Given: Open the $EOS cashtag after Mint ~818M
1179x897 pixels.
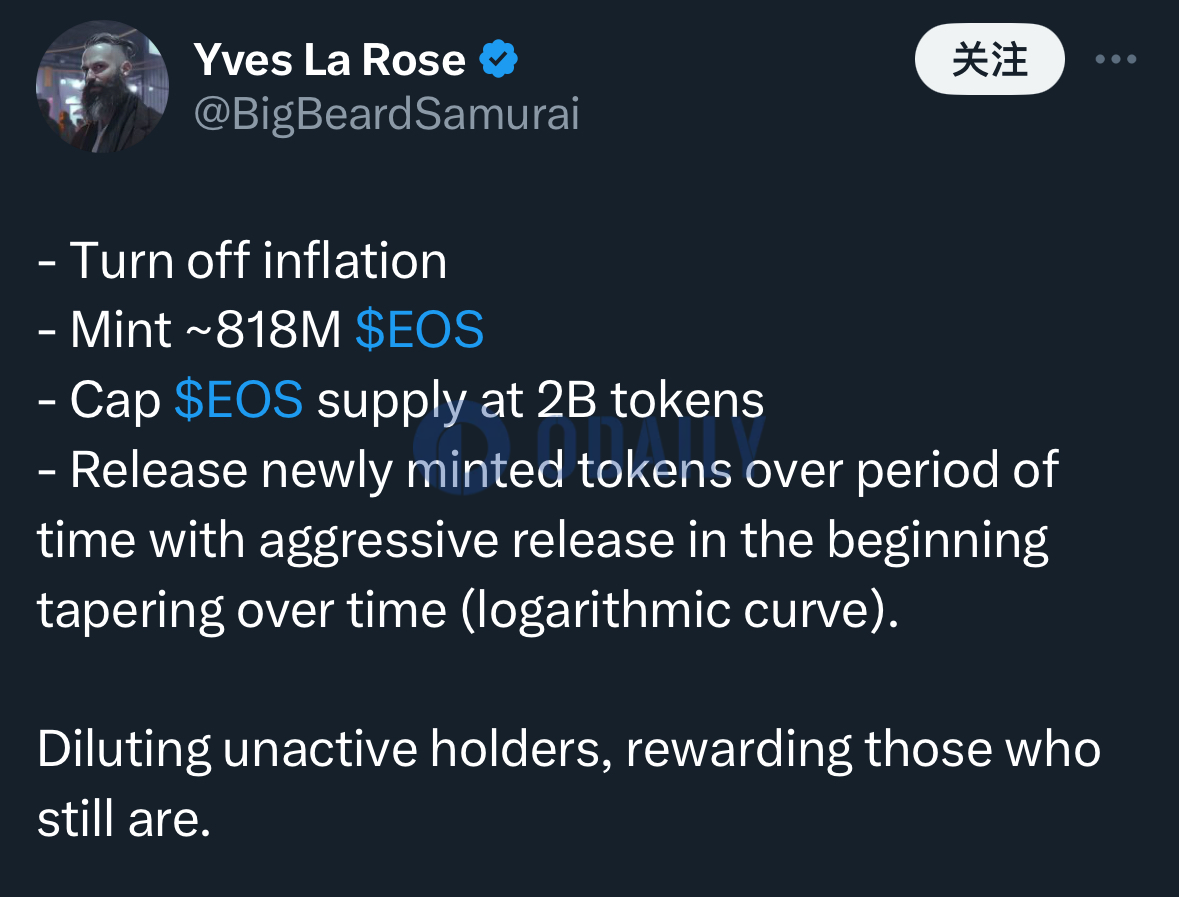Looking at the screenshot, I should 420,329.
